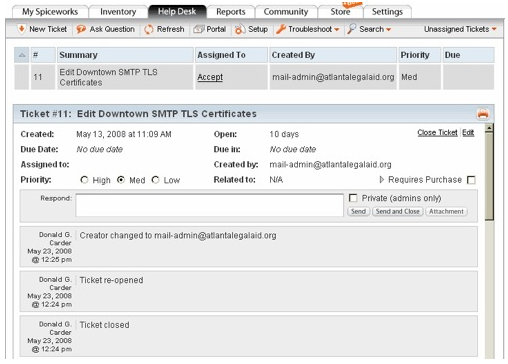Click the '10 days' open duration value
Viewport: 508px width, 364px height.
pos(284,134)
